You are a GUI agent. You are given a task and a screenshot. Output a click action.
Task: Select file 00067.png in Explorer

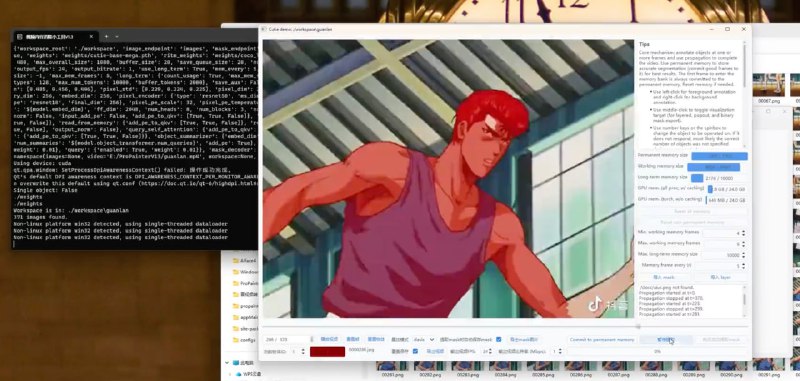(x=769, y=88)
